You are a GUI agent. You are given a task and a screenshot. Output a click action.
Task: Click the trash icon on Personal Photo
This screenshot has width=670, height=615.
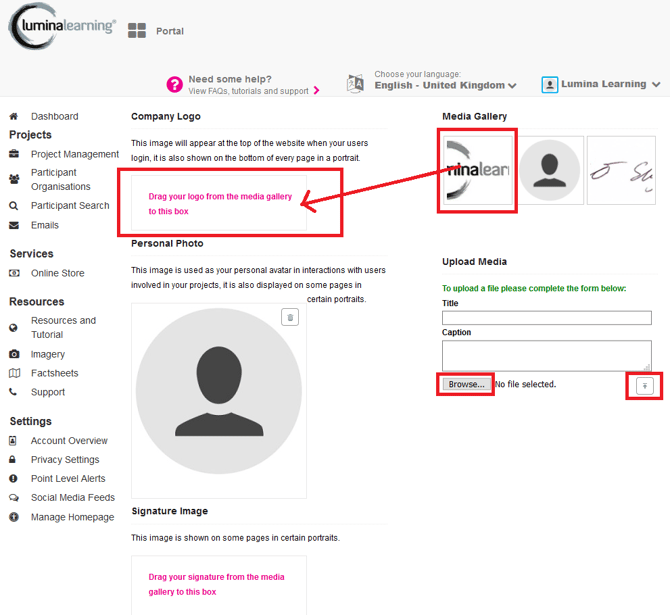tap(290, 317)
